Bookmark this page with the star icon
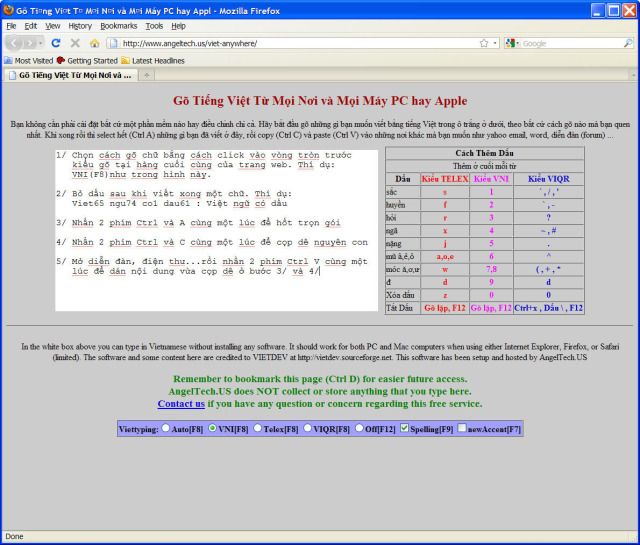This screenshot has height=545, width=640. (482, 43)
